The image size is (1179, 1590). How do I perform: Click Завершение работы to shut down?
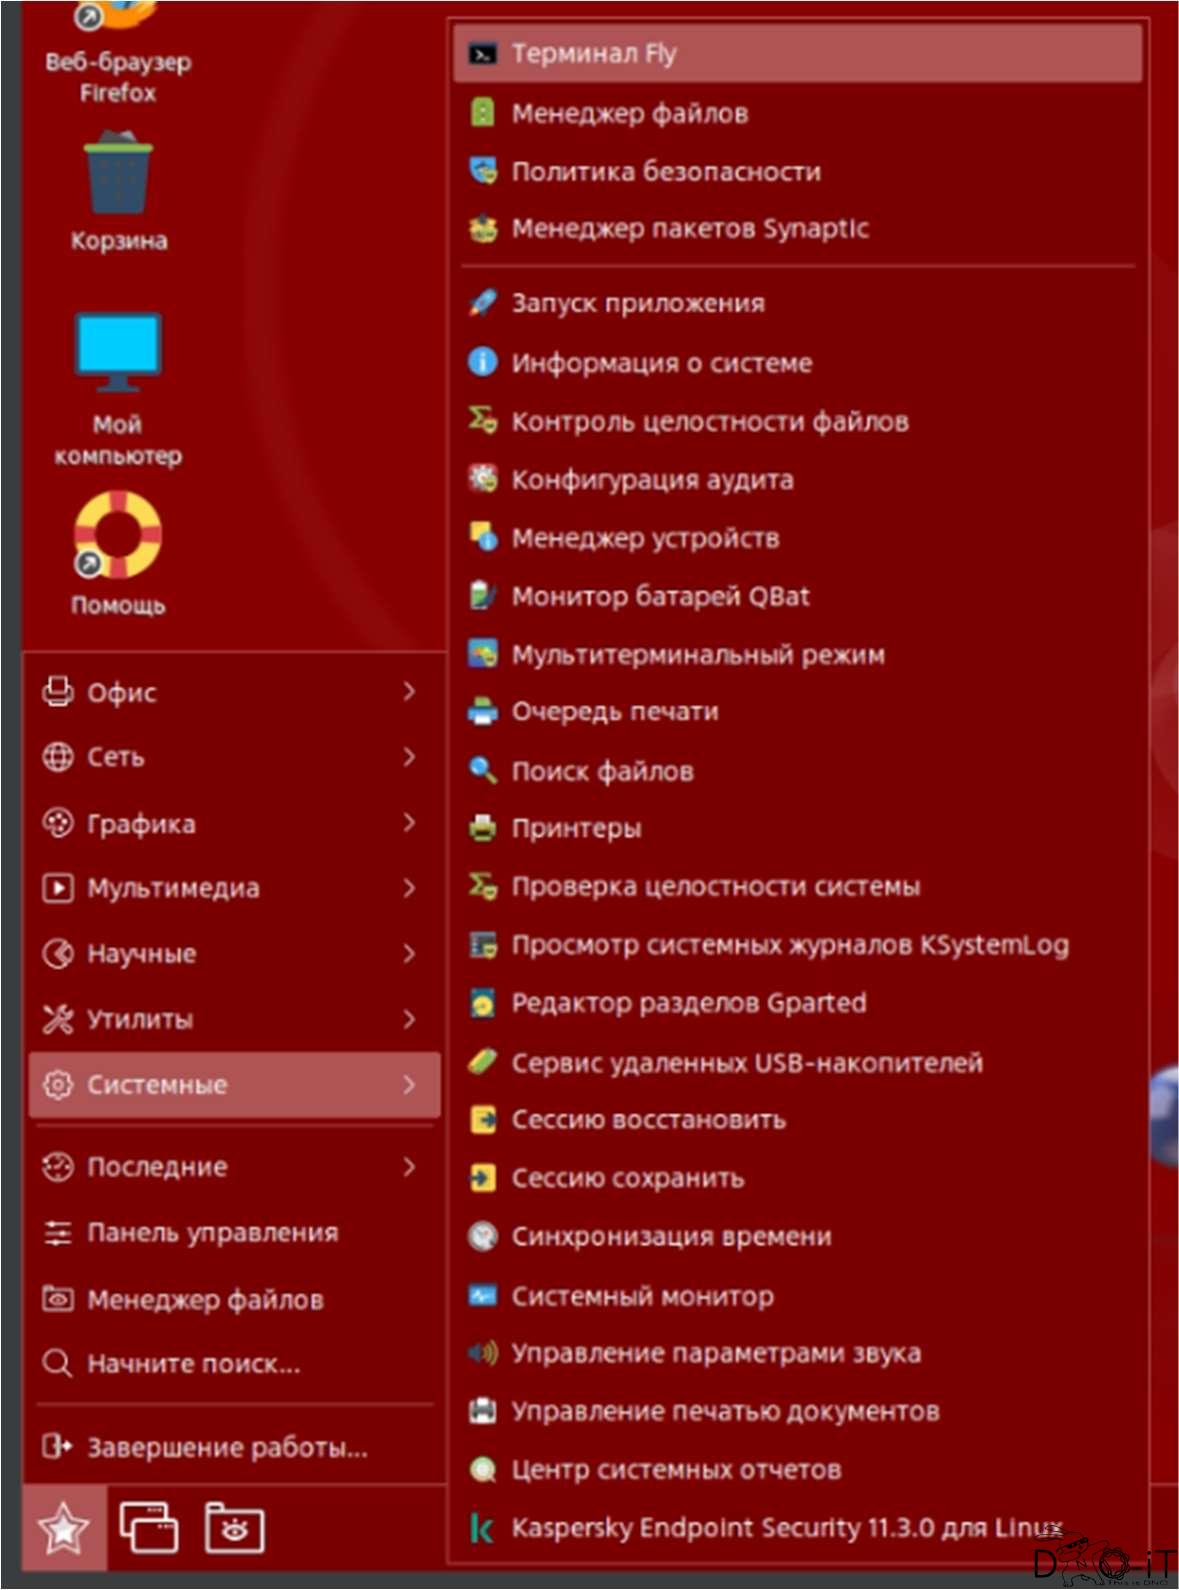pos(226,1447)
